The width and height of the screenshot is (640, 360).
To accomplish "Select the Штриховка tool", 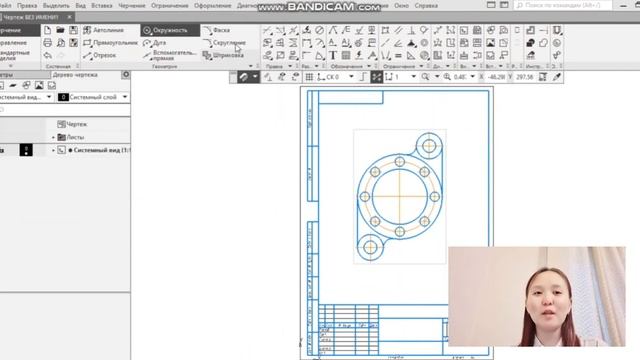I will click(223, 56).
